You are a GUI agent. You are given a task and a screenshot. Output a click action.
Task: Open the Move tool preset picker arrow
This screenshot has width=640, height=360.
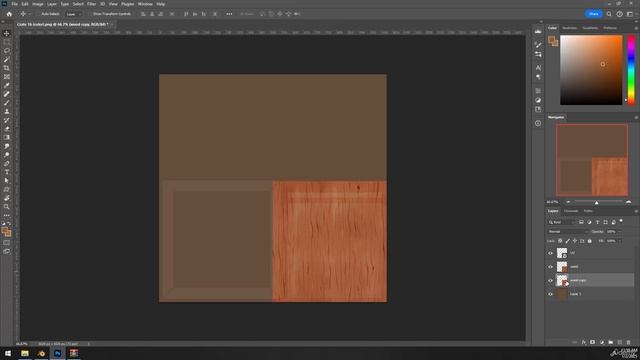click(30, 14)
